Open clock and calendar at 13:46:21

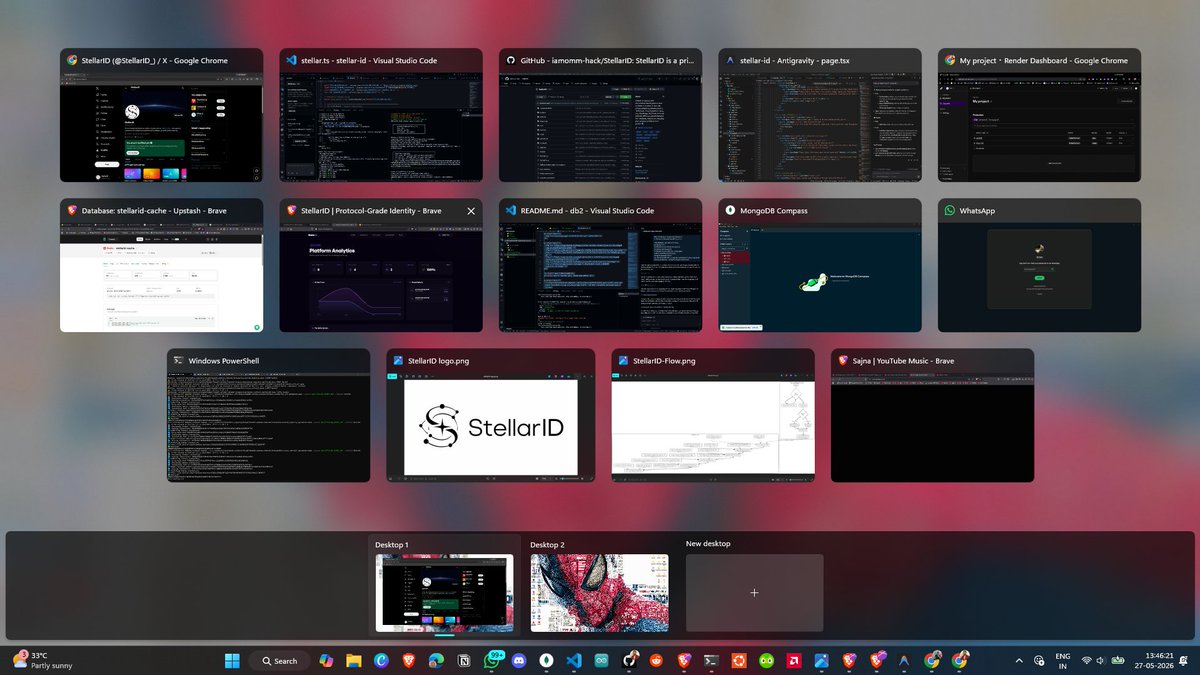pos(1152,660)
